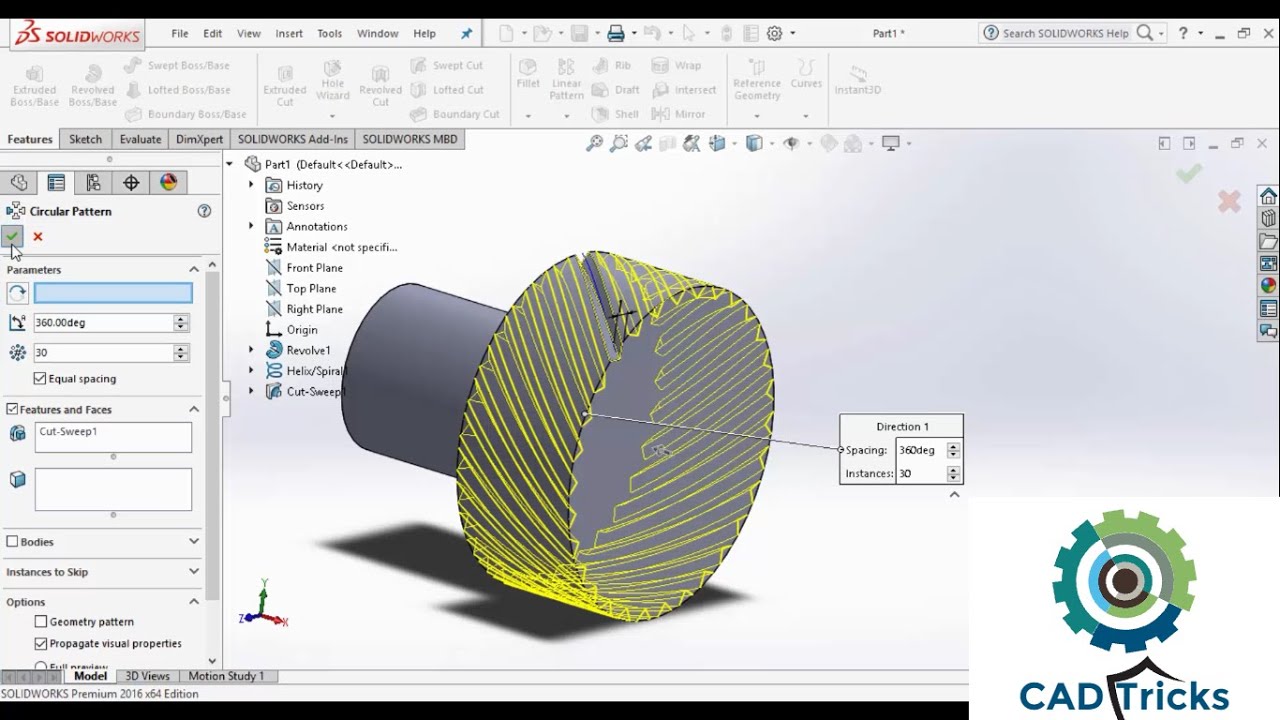Select Top Plane in feature tree
The height and width of the screenshot is (720, 1280).
311,288
